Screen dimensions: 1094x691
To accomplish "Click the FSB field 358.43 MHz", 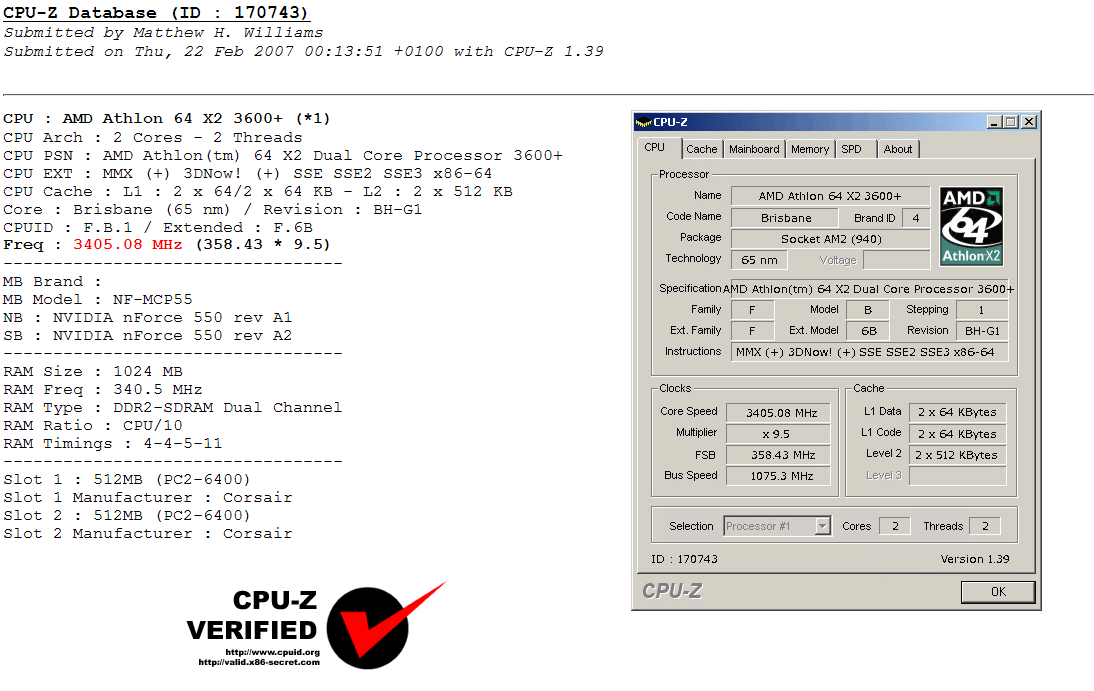I will tap(779, 454).
